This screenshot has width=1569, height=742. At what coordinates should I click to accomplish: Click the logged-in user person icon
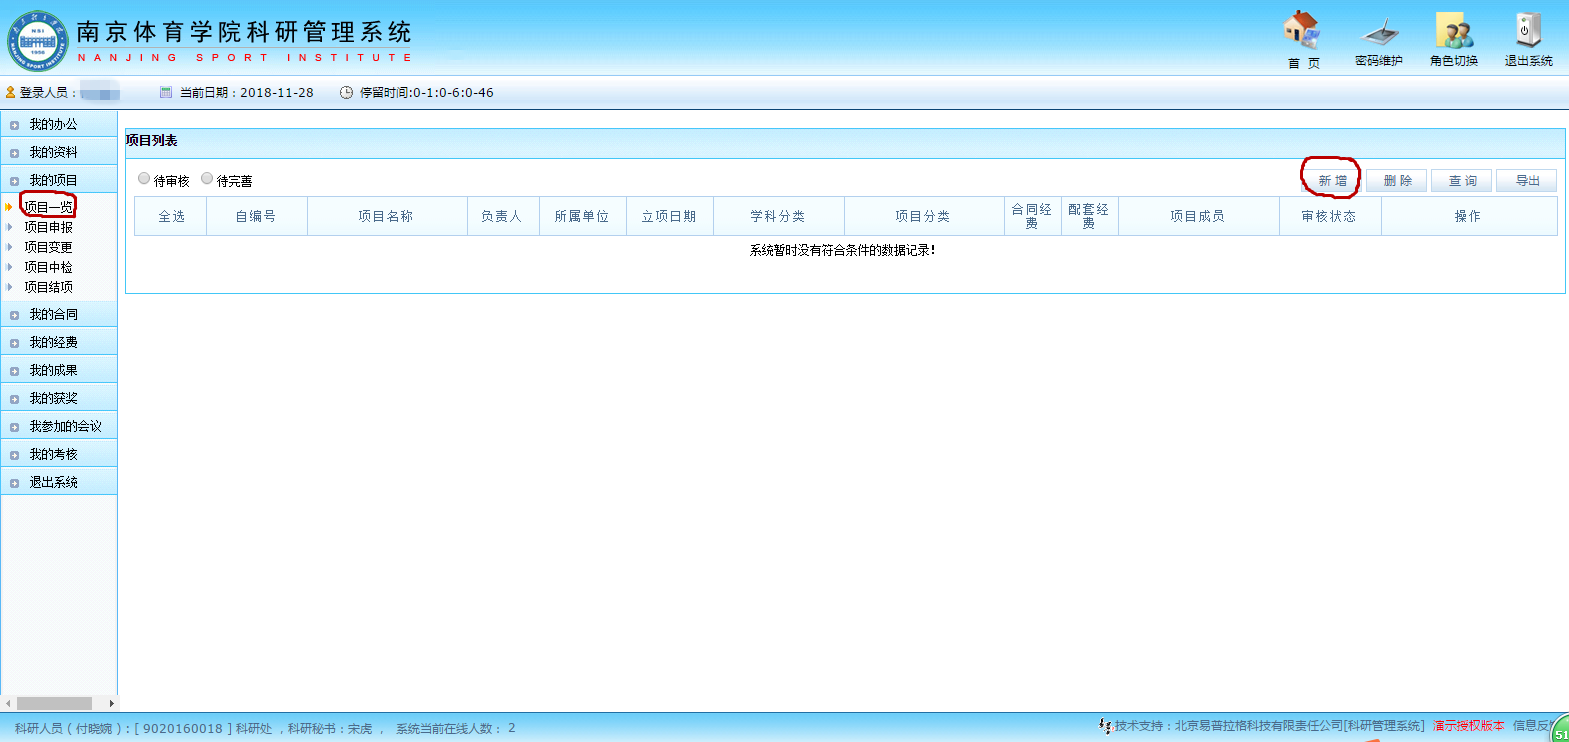click(x=11, y=92)
